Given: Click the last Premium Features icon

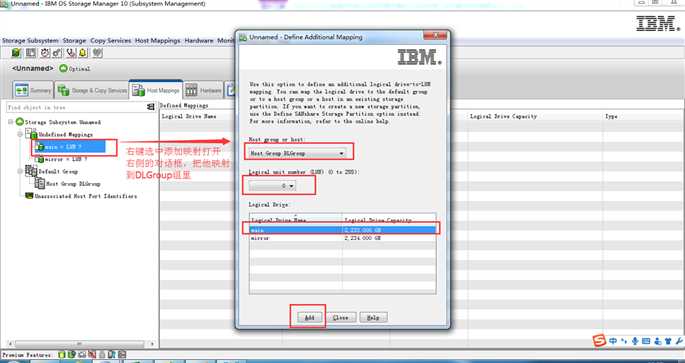Looking at the screenshot, I should click(x=122, y=355).
